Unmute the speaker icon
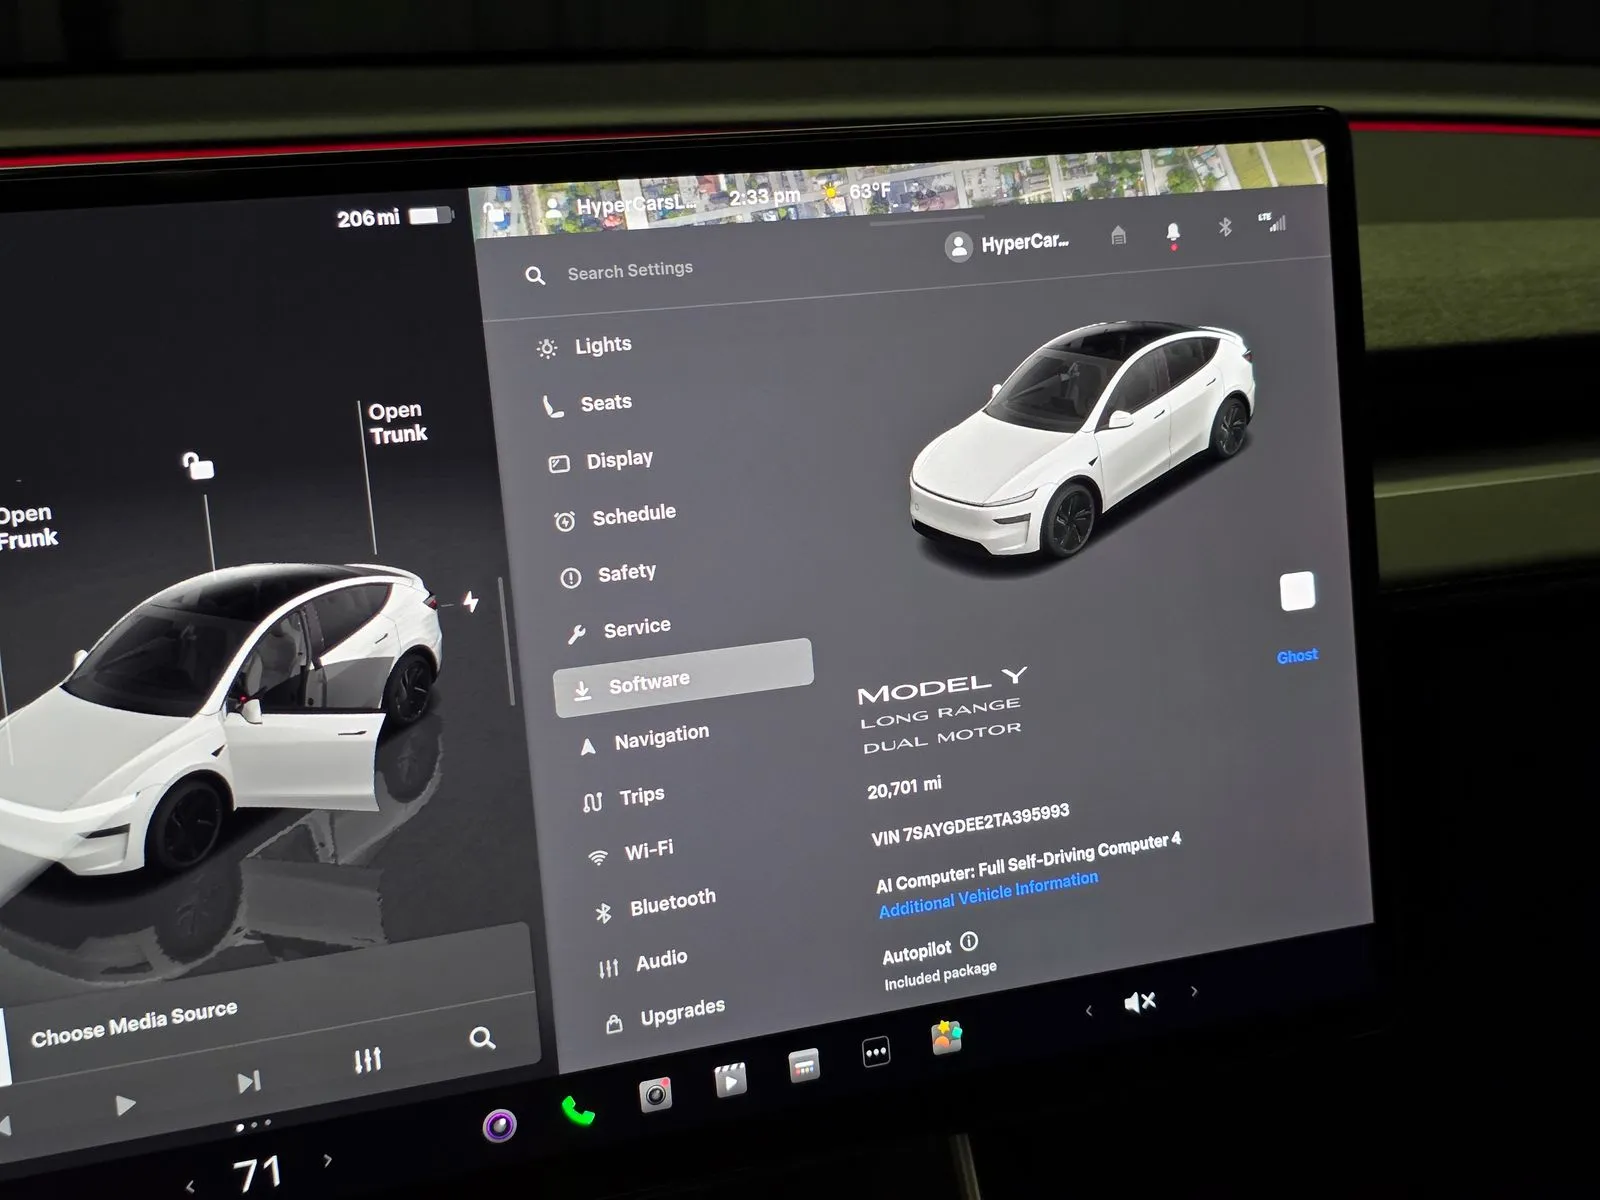This screenshot has height=1200, width=1600. pos(1140,1000)
